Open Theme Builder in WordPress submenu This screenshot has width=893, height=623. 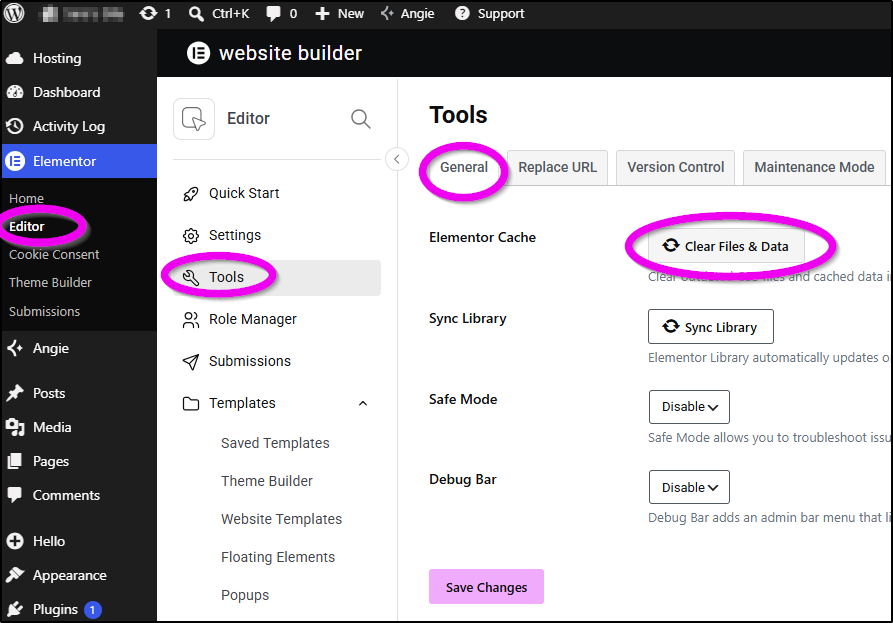[x=50, y=282]
